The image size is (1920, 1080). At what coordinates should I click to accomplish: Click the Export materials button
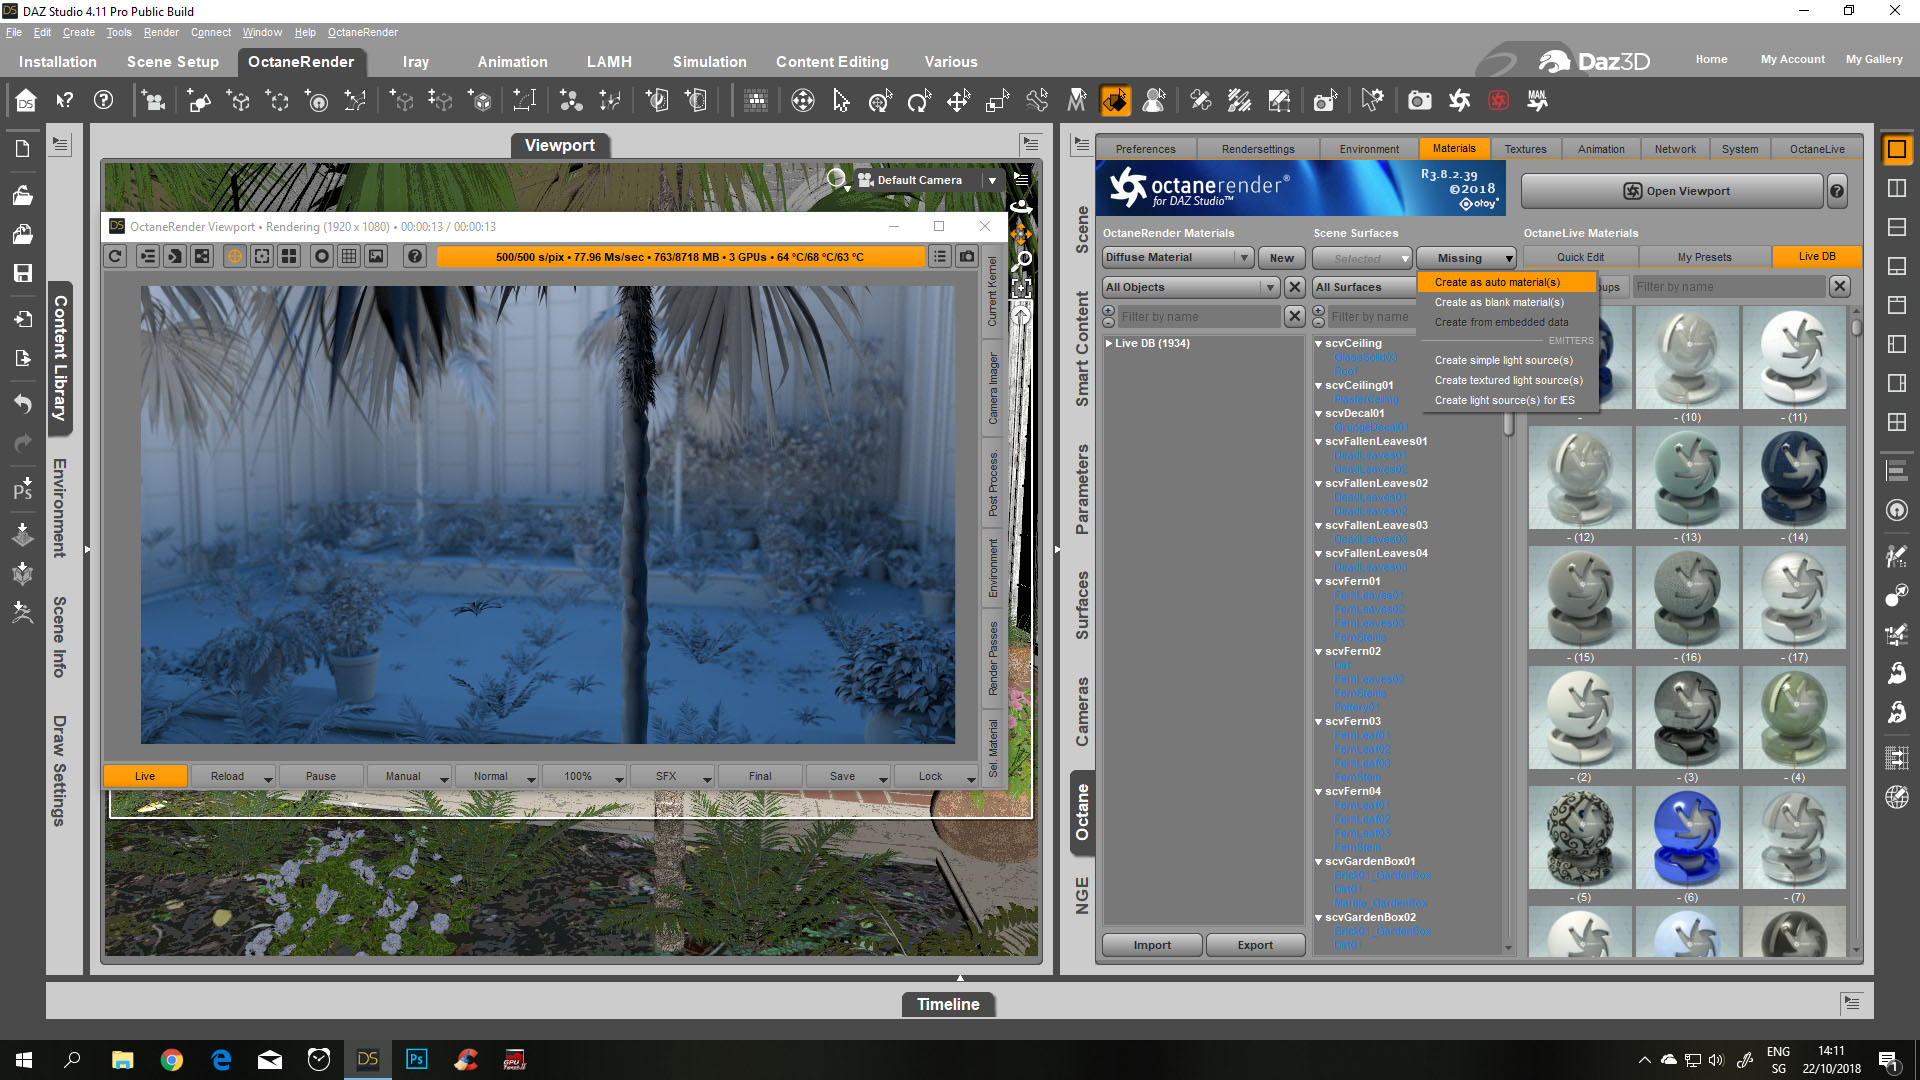(1255, 945)
